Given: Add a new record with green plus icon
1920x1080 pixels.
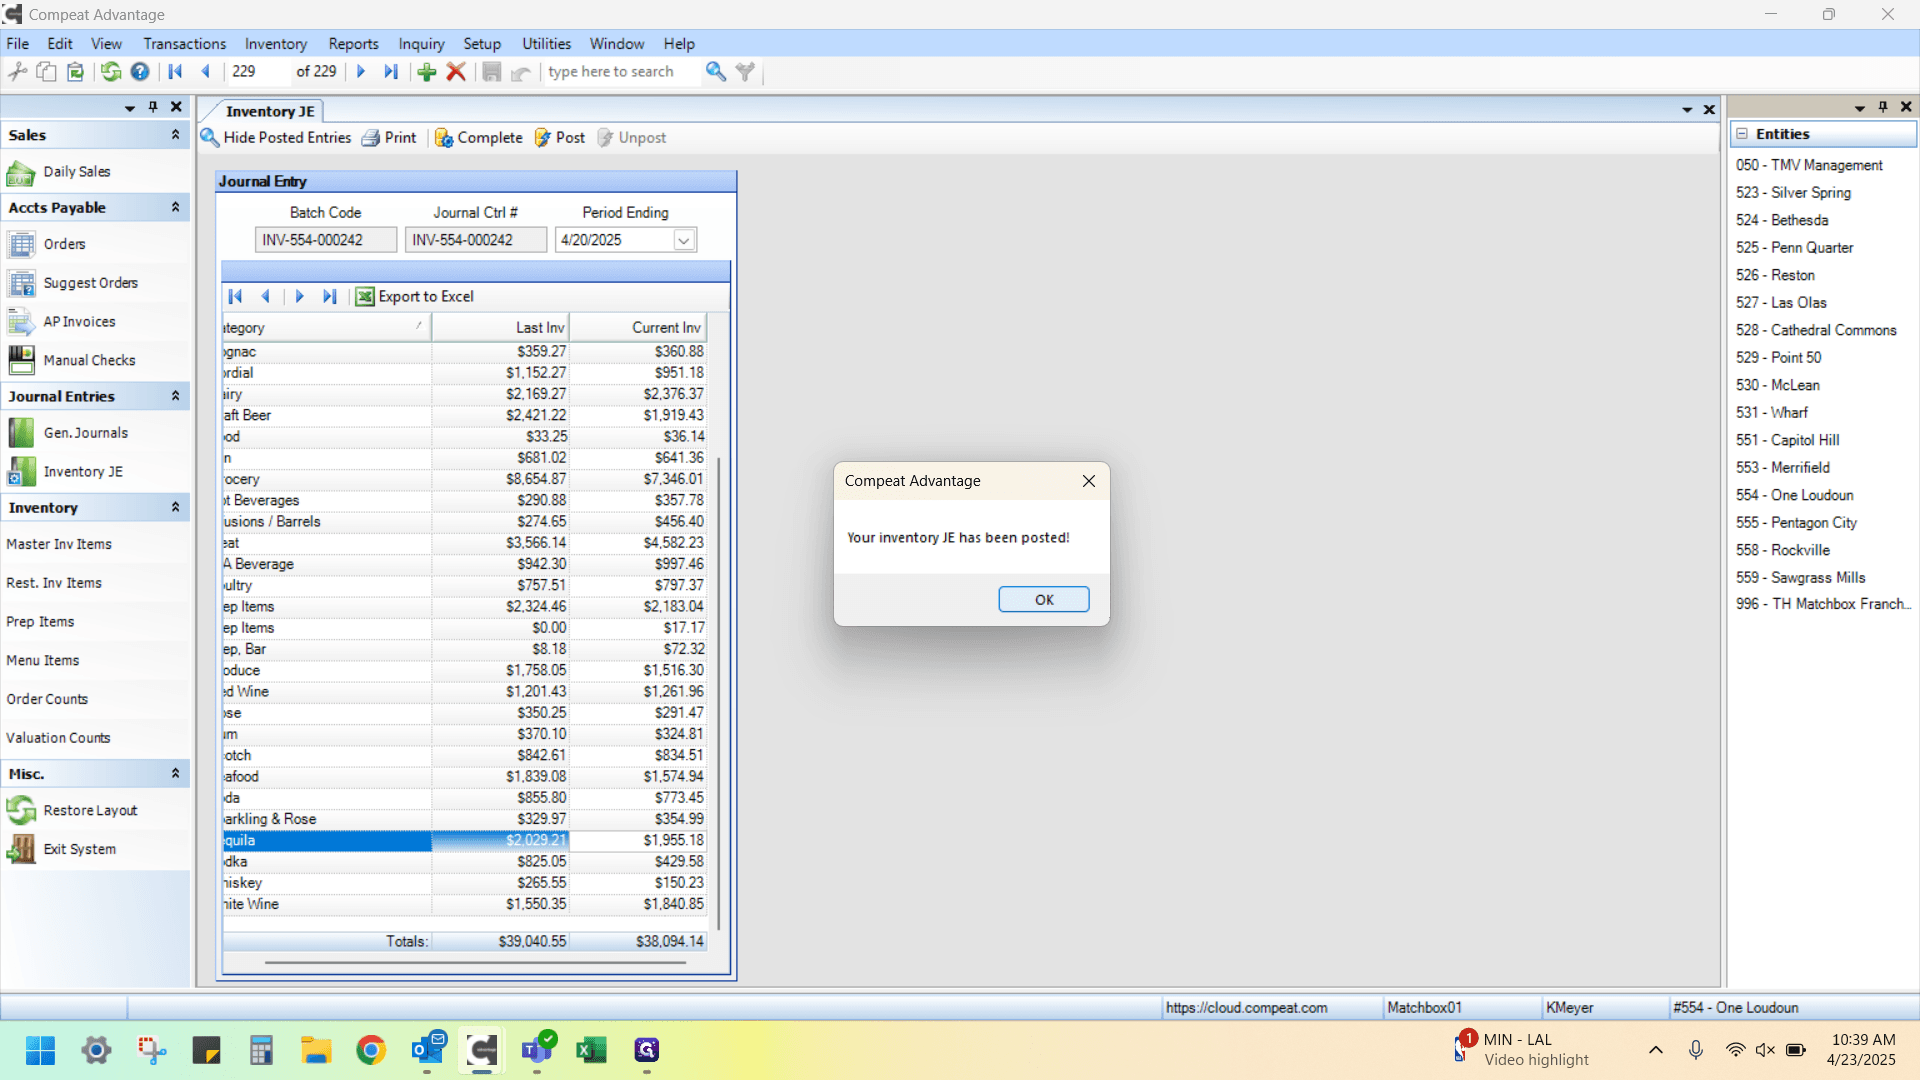Looking at the screenshot, I should click(x=427, y=71).
